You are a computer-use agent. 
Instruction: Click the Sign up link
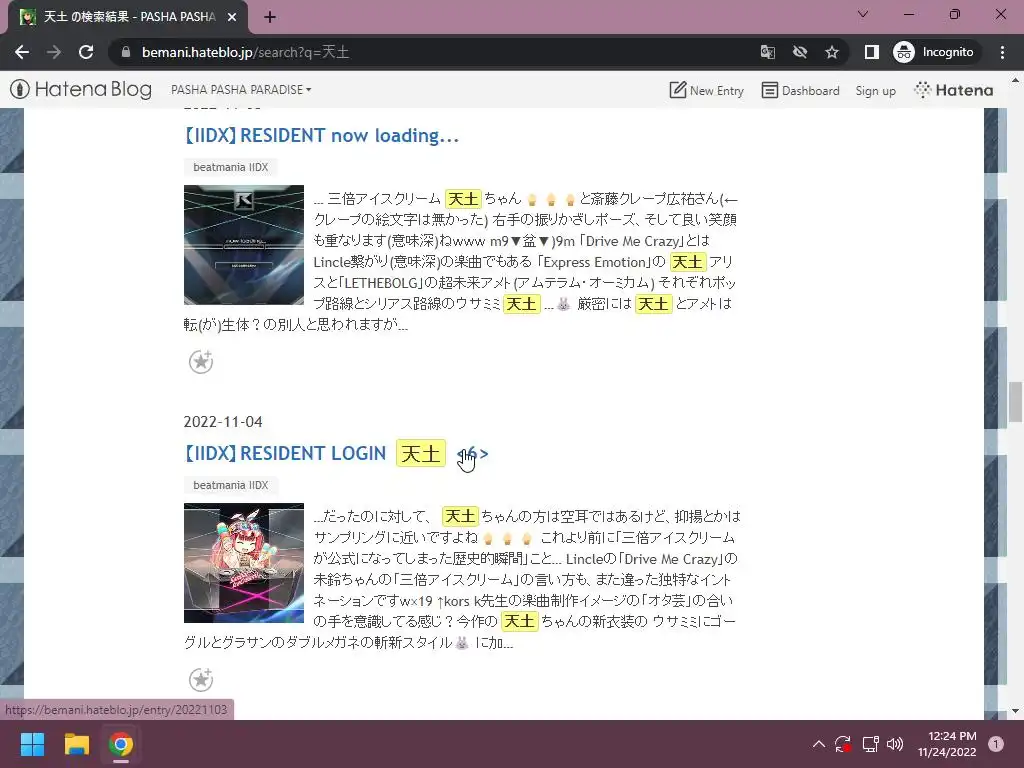click(876, 91)
